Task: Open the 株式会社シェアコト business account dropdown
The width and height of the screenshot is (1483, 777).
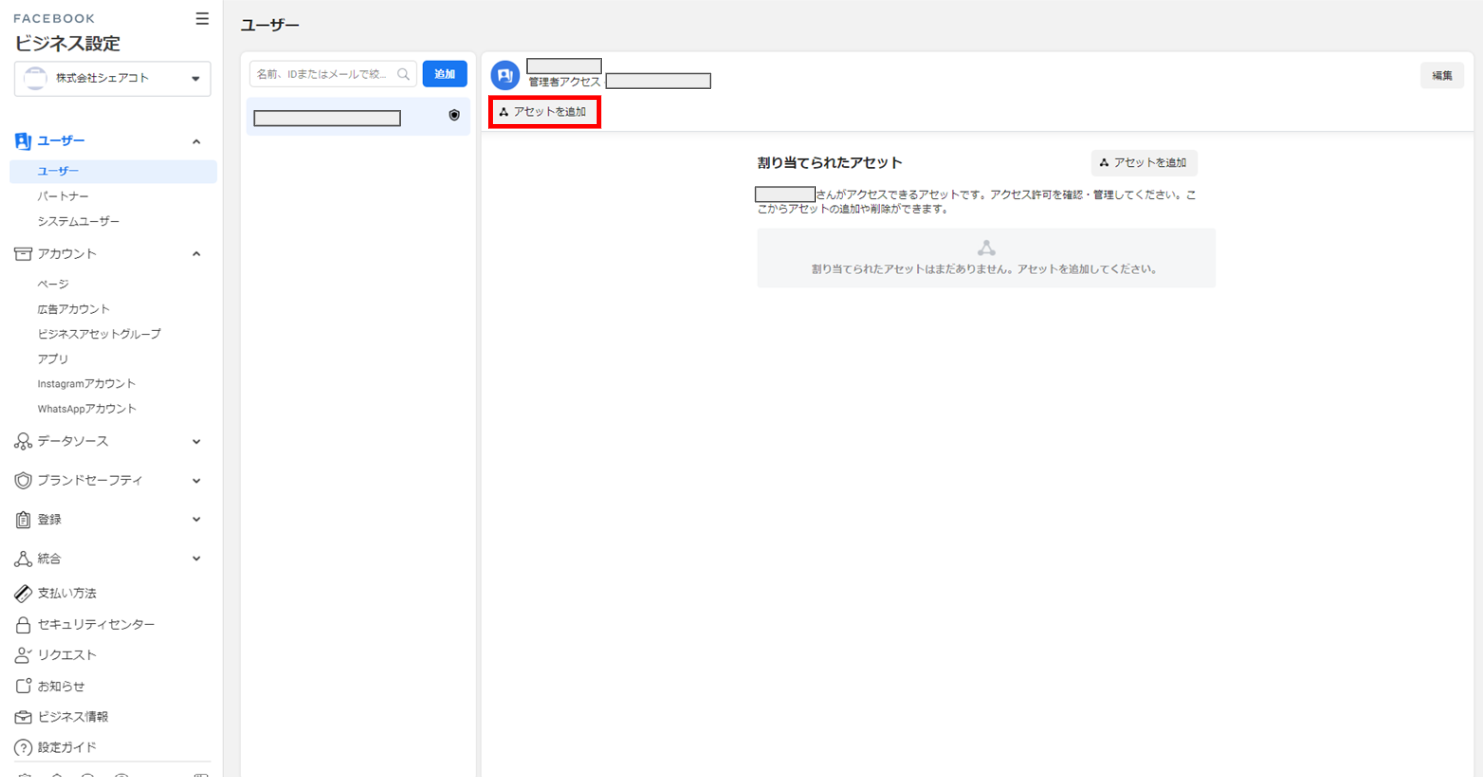Action: (x=112, y=79)
